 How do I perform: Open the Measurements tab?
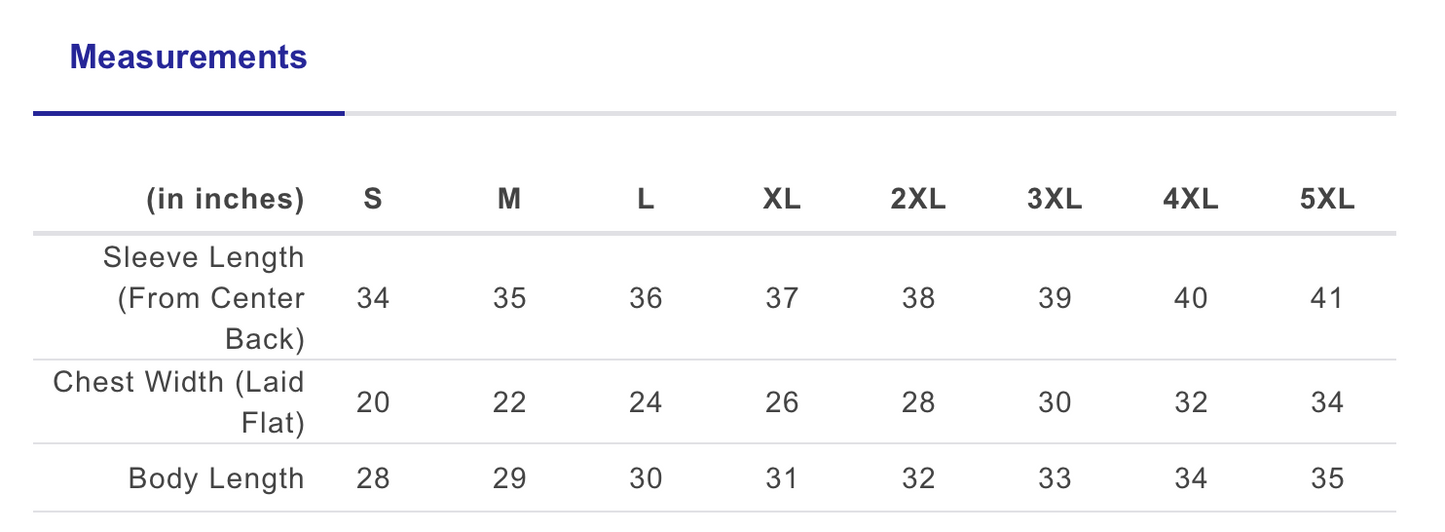[x=188, y=57]
